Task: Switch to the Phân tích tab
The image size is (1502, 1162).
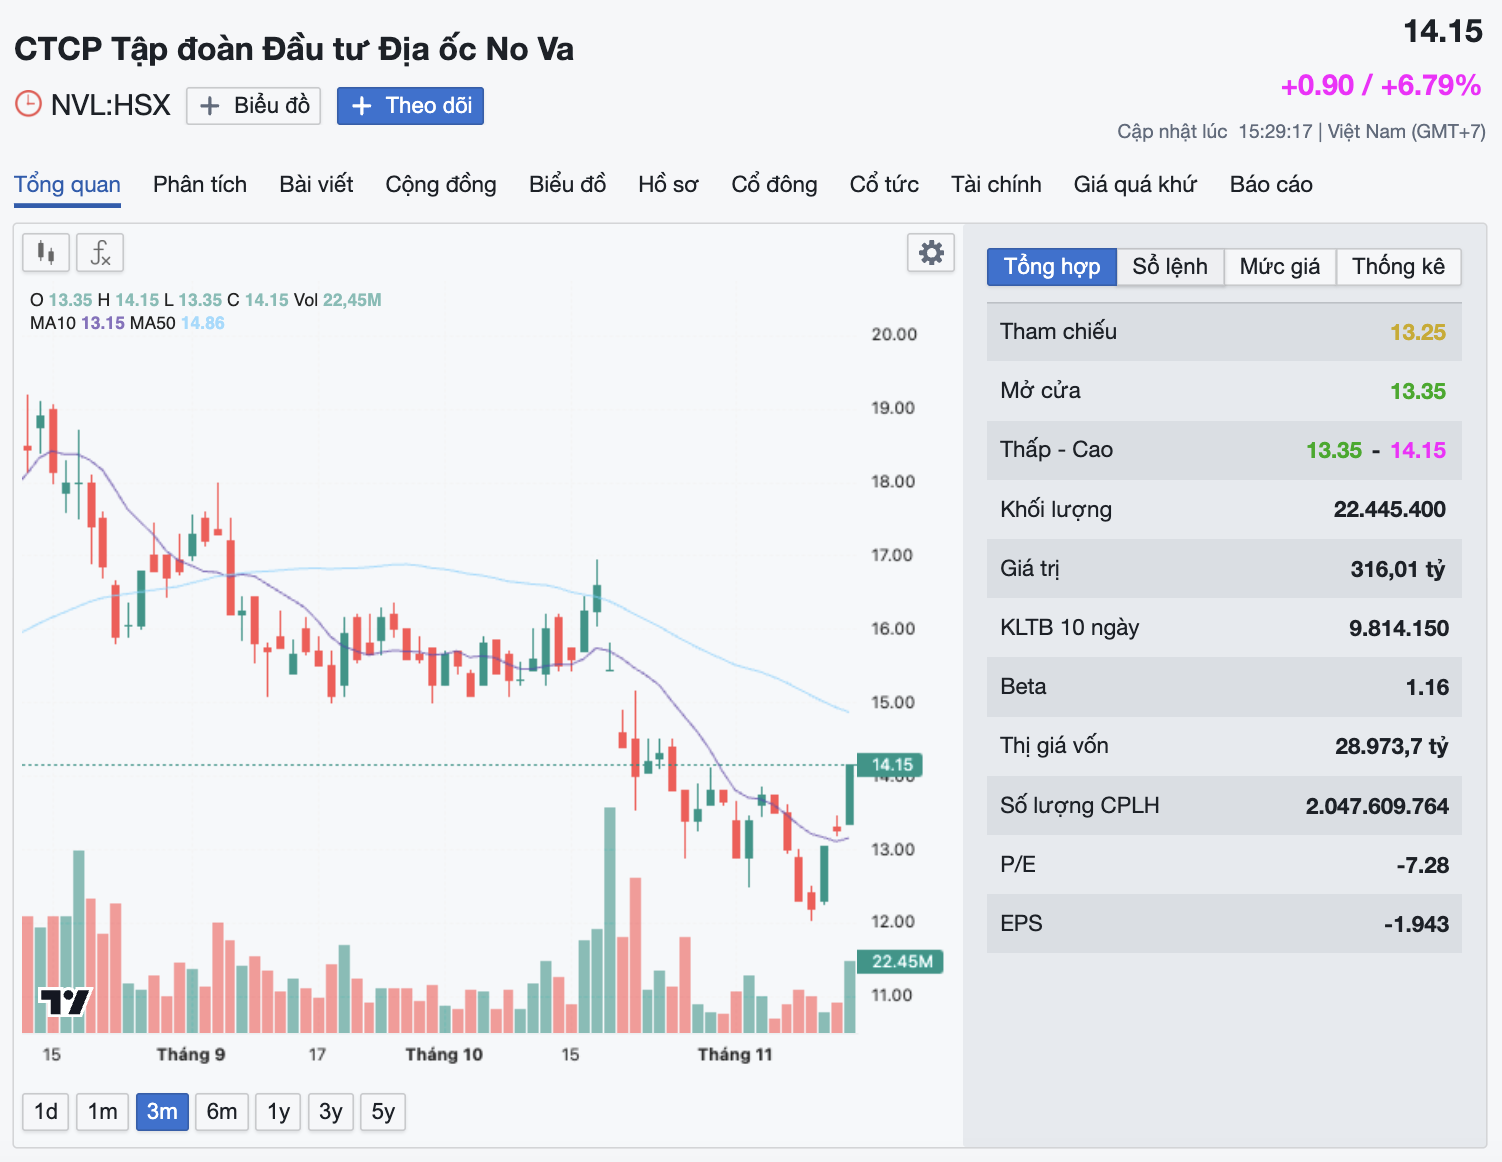Action: [200, 184]
